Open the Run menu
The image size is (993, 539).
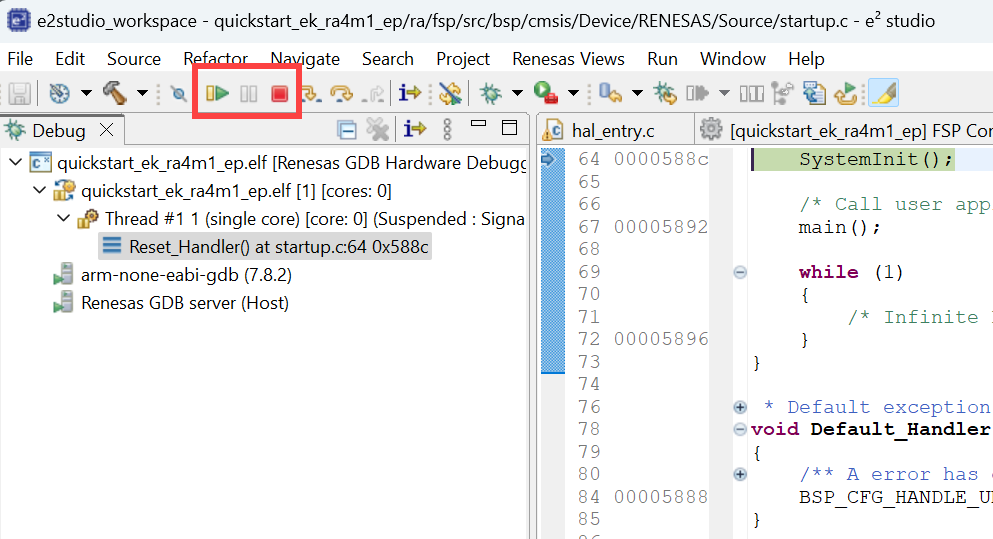pyautogui.click(x=662, y=59)
